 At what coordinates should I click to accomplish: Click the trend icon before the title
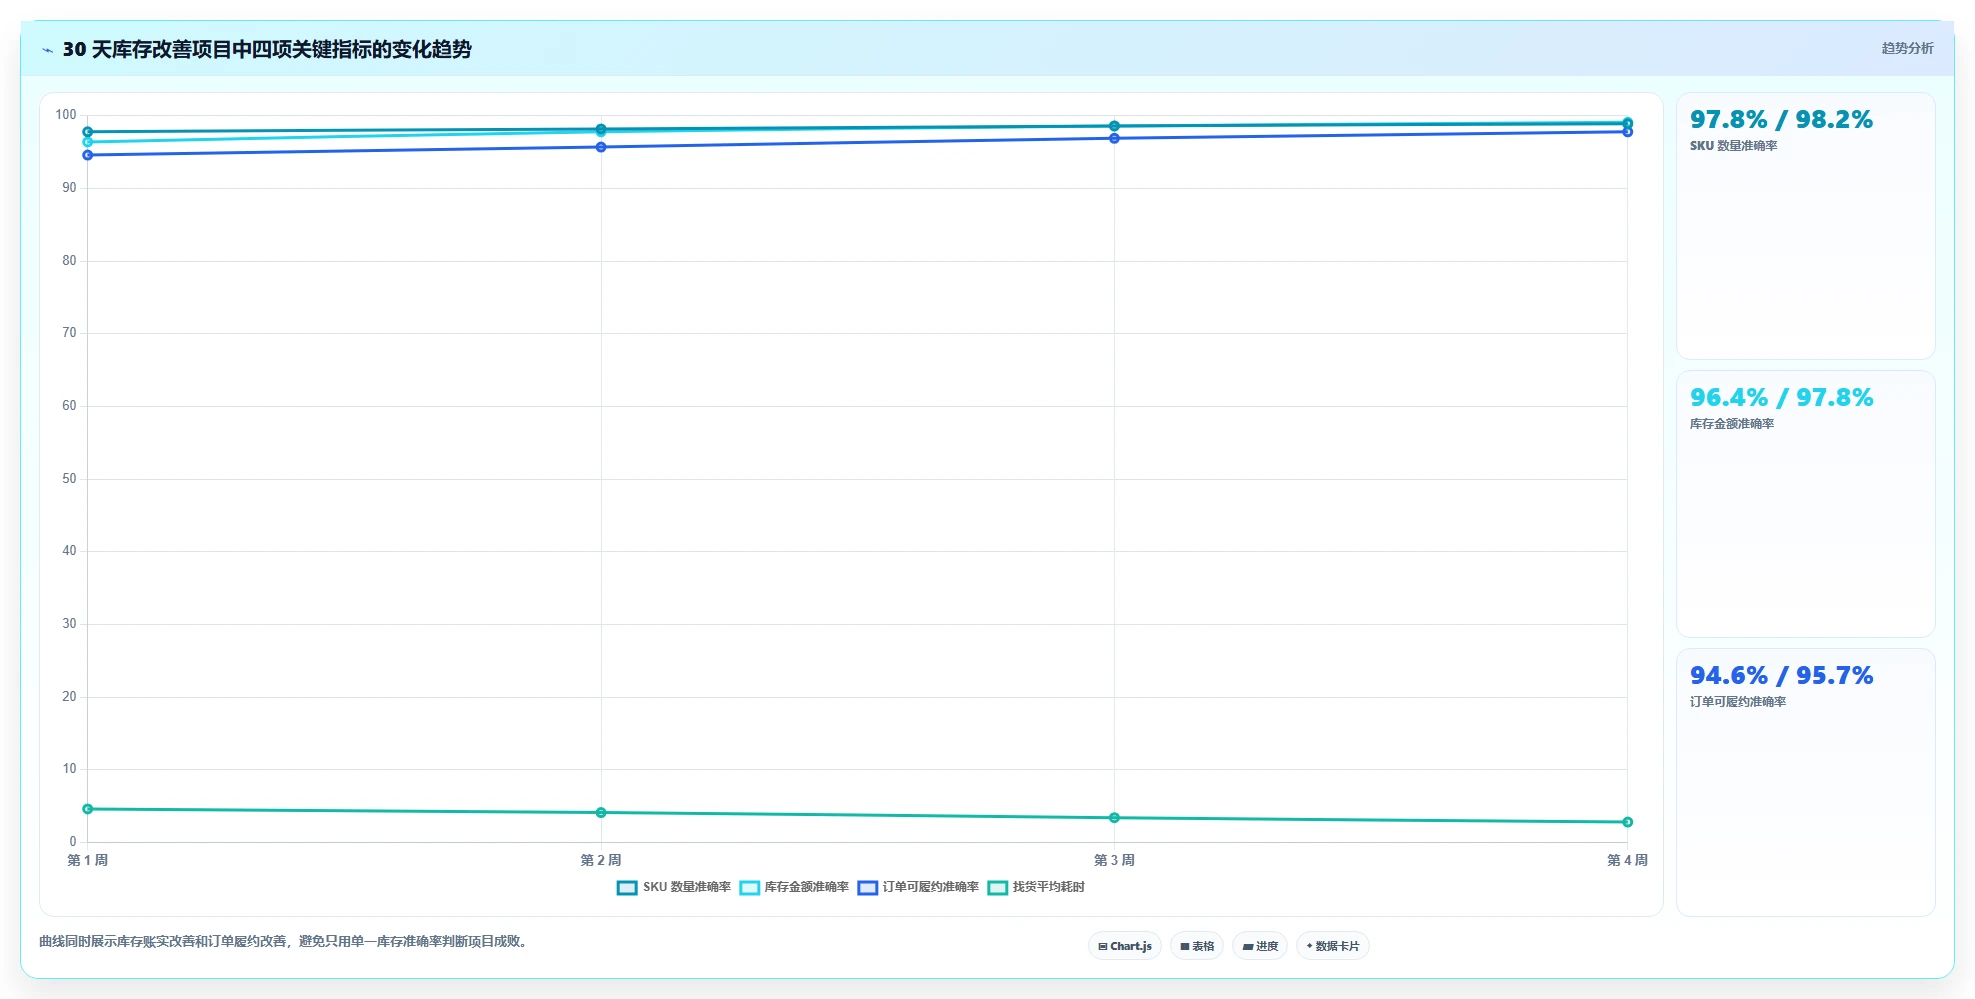(47, 50)
